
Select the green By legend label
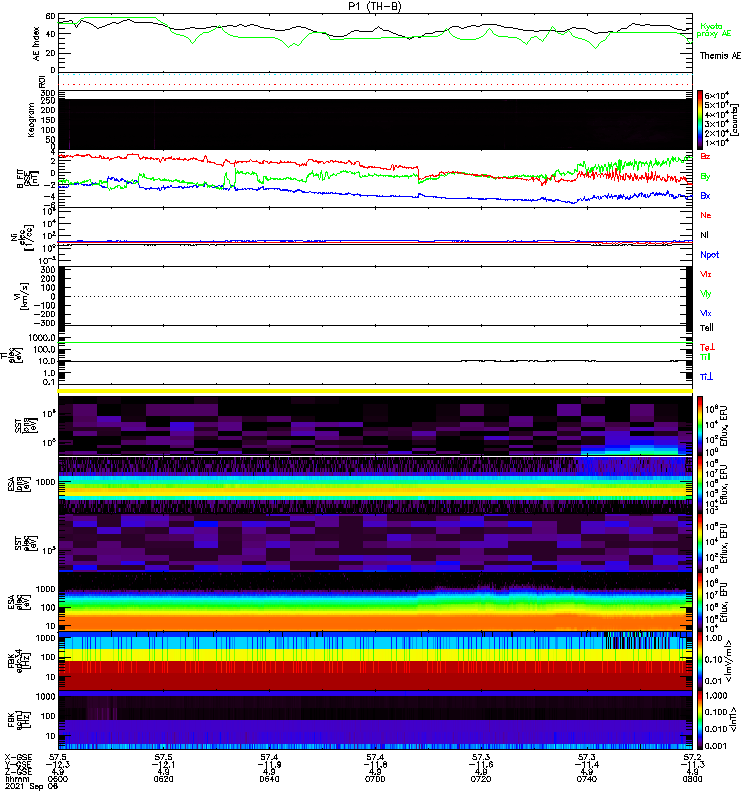click(x=705, y=177)
